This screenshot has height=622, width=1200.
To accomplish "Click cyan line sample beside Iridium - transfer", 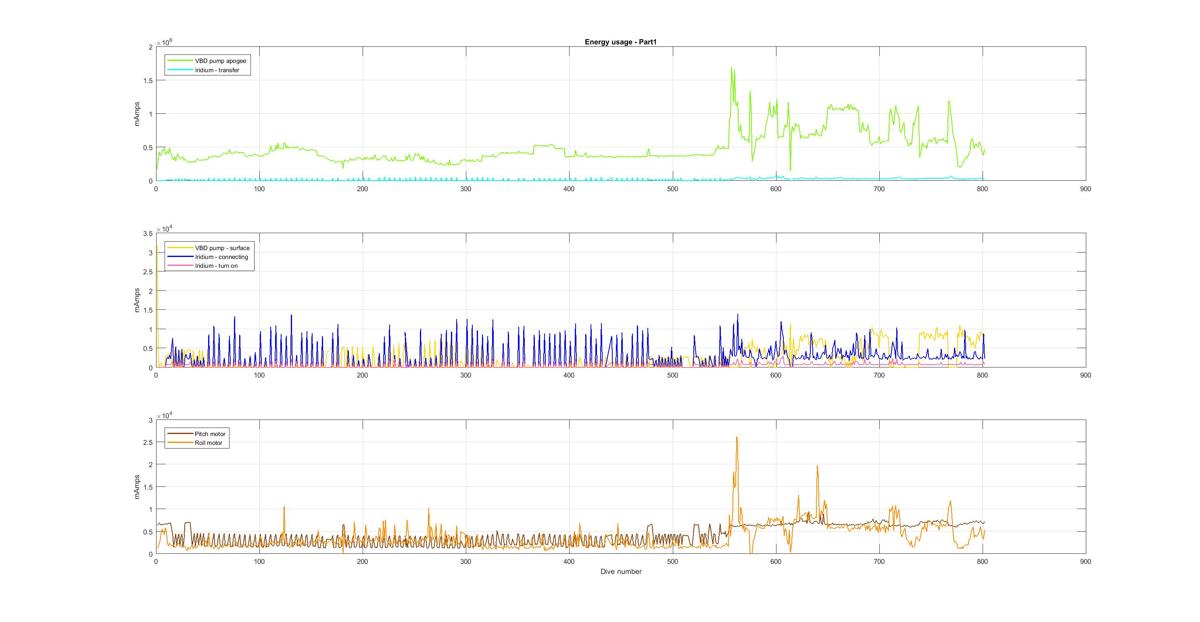I will (180, 70).
